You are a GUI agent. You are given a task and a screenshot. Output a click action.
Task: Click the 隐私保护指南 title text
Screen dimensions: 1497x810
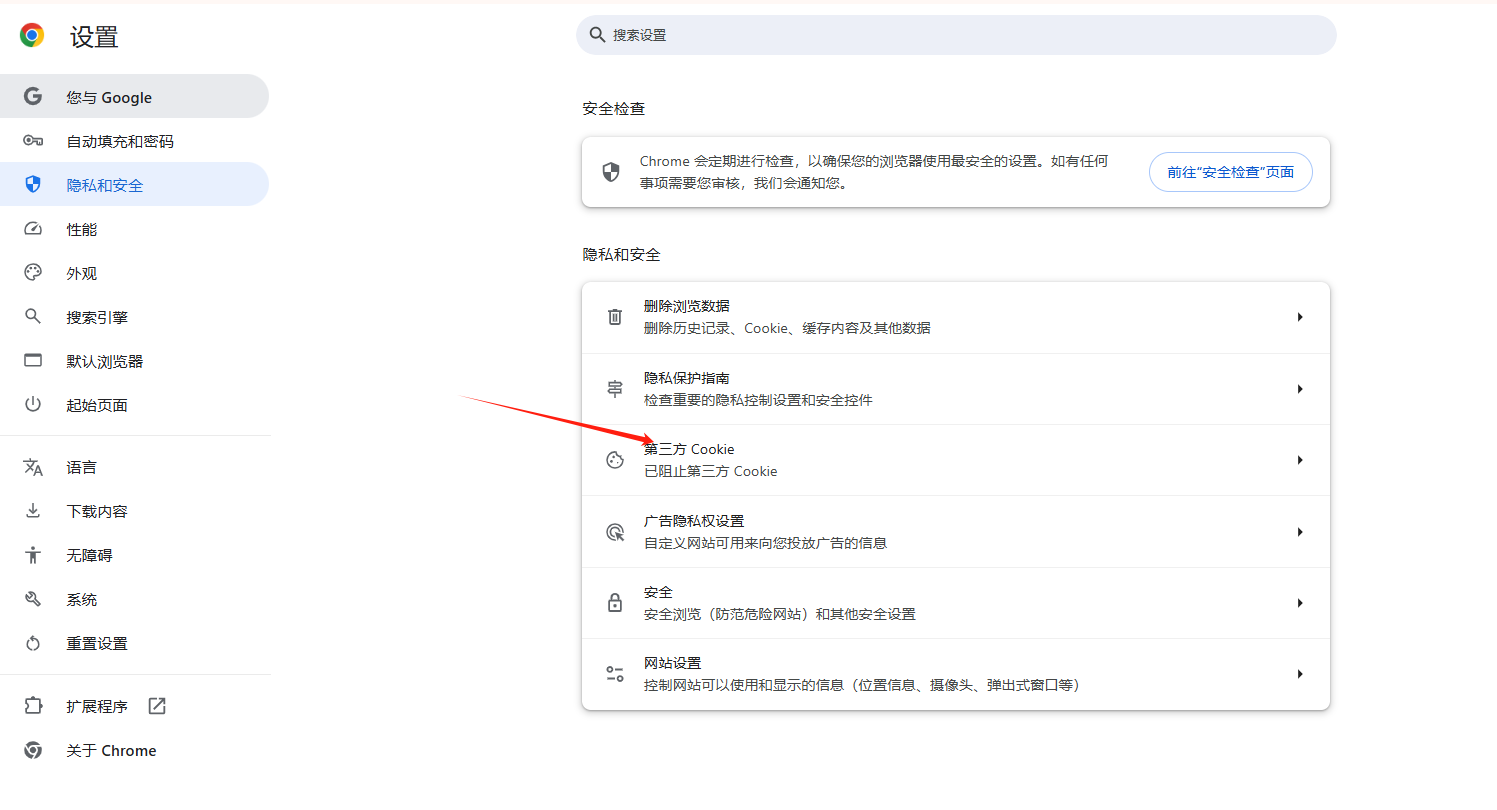pyautogui.click(x=686, y=378)
